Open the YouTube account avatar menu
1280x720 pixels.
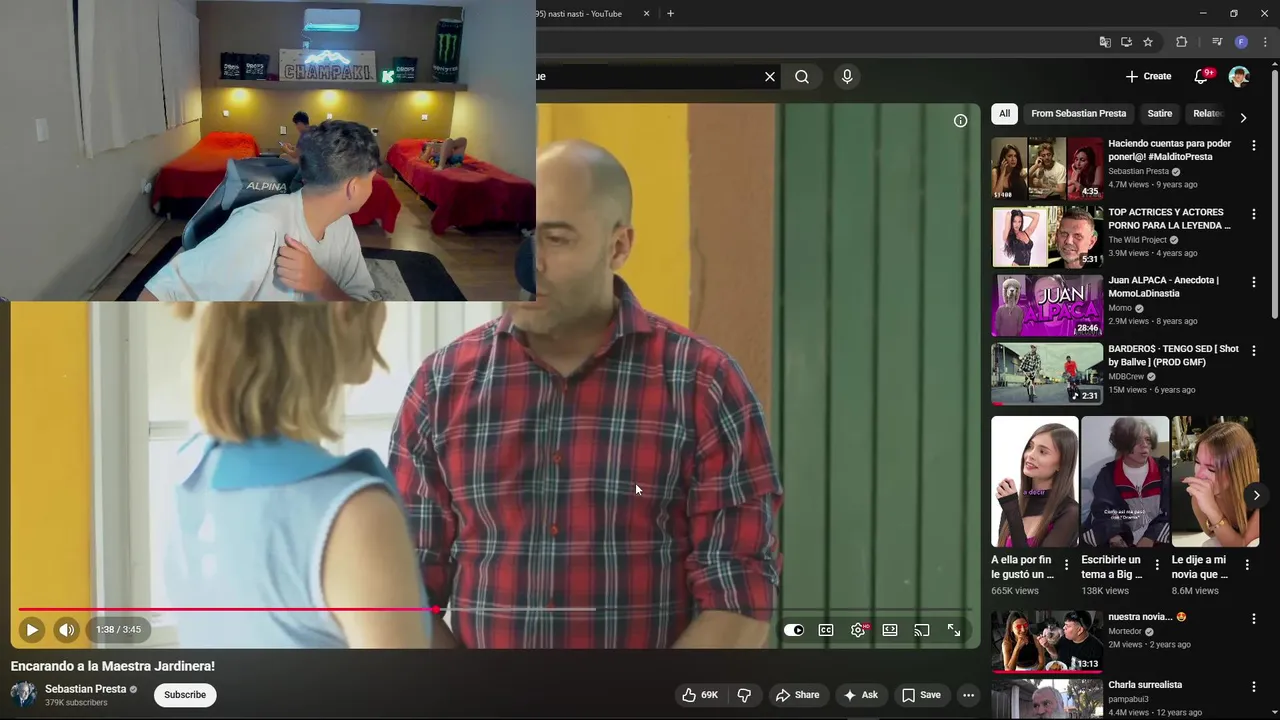pyautogui.click(x=1239, y=77)
